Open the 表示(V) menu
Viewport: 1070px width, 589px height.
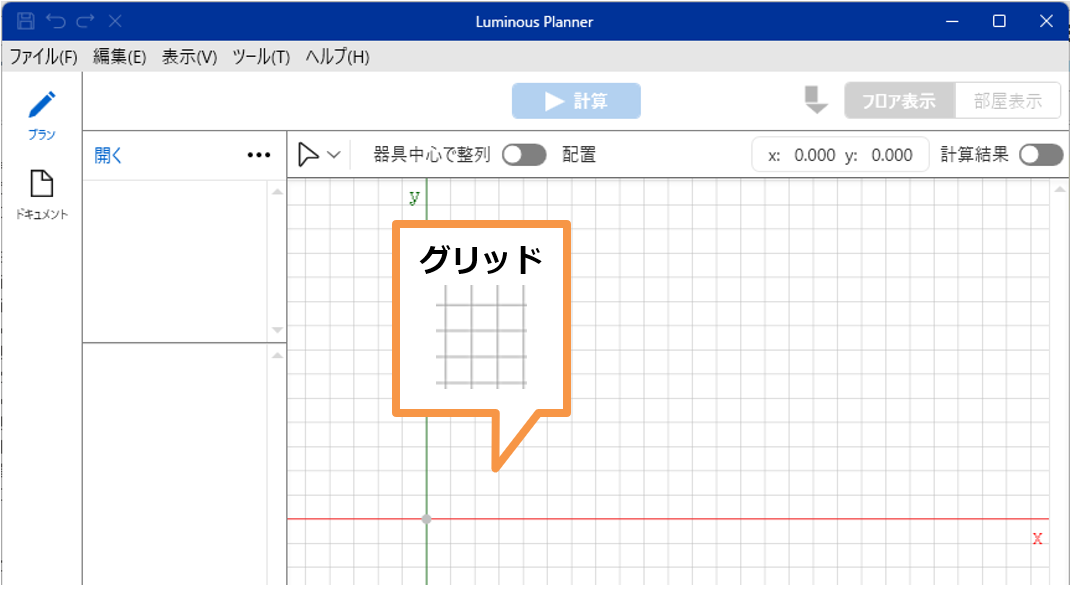pos(189,57)
